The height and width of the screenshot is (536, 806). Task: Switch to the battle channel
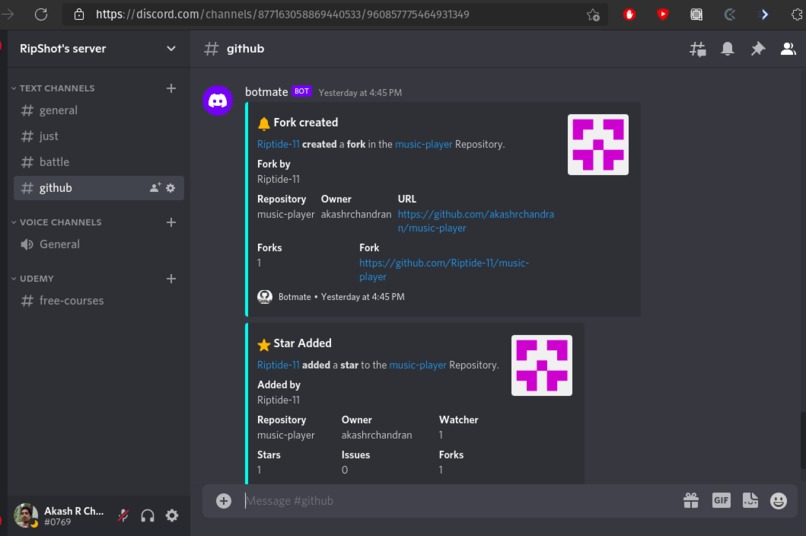click(99, 162)
